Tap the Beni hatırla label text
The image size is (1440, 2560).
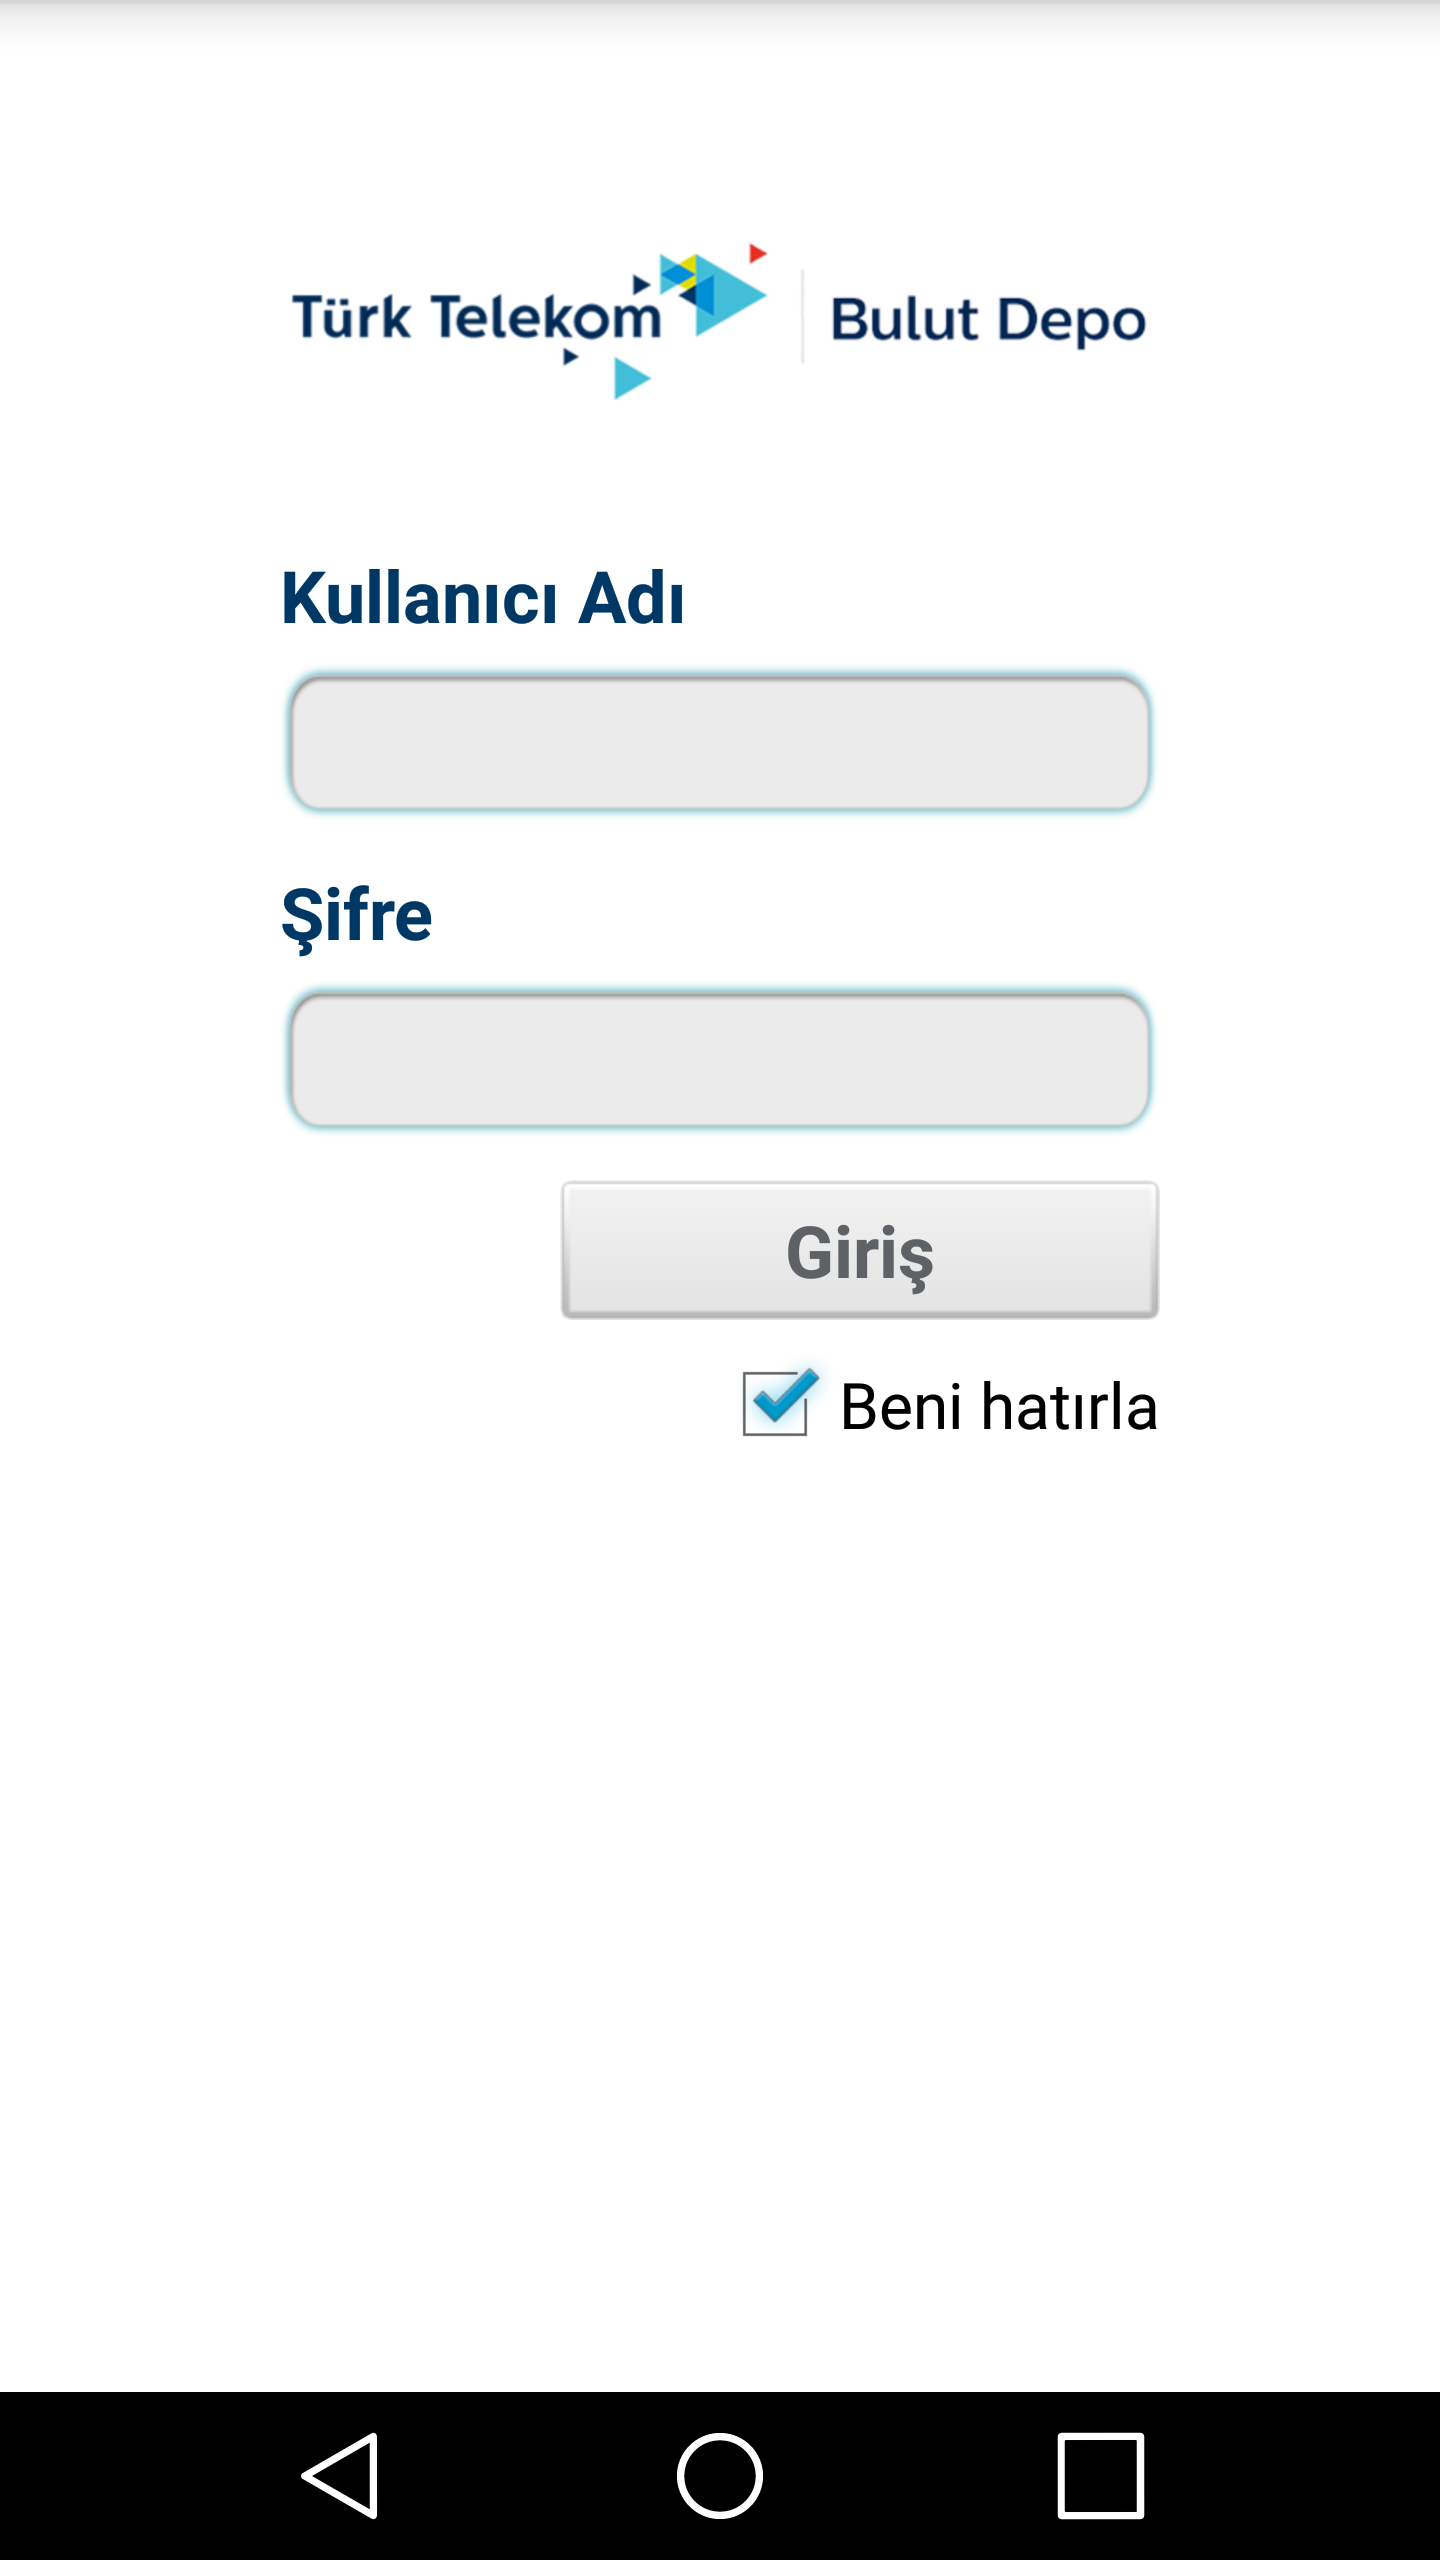[998, 1407]
